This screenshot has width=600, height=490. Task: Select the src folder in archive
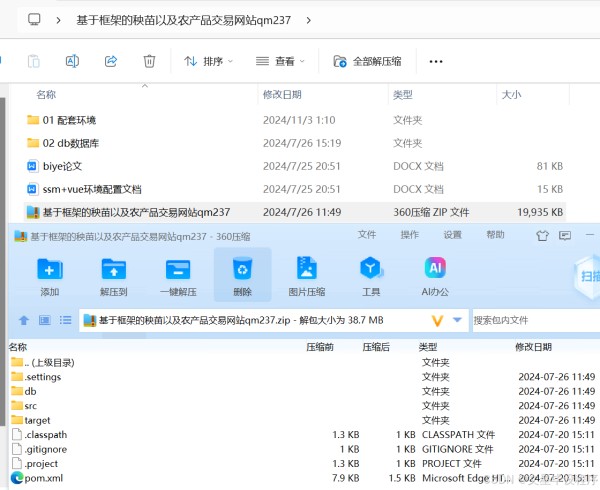(x=24, y=406)
